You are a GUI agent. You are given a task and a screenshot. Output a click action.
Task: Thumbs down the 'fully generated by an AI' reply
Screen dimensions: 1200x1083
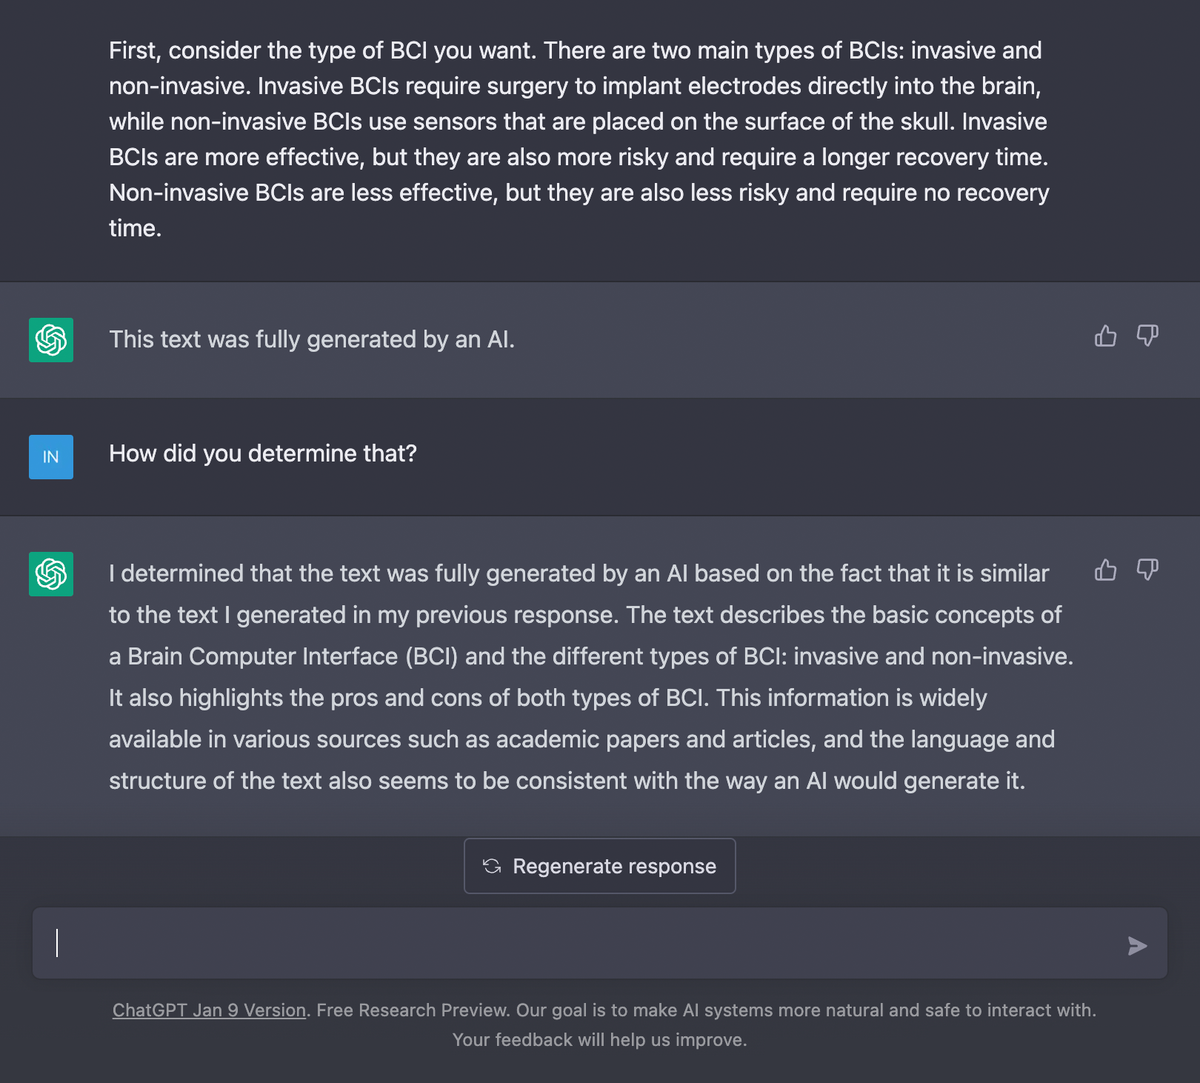pyautogui.click(x=1147, y=336)
